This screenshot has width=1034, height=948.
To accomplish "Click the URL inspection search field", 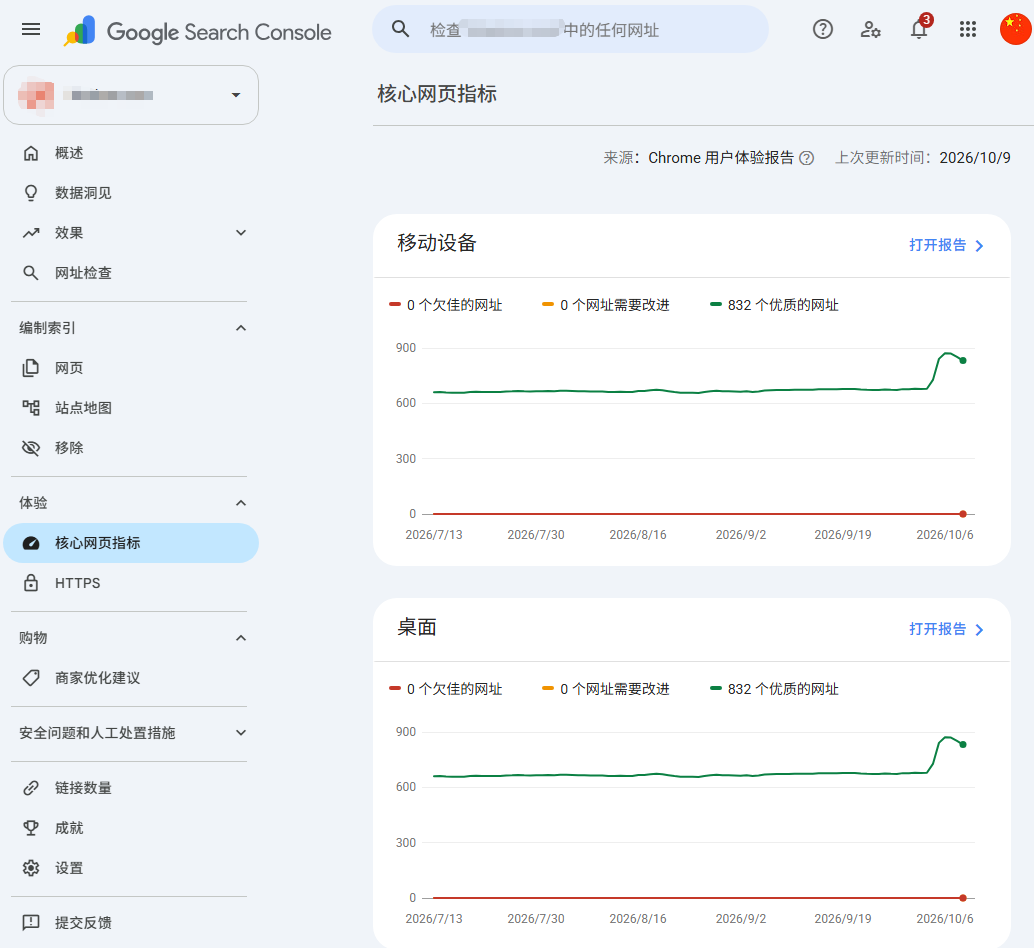I will point(570,29).
